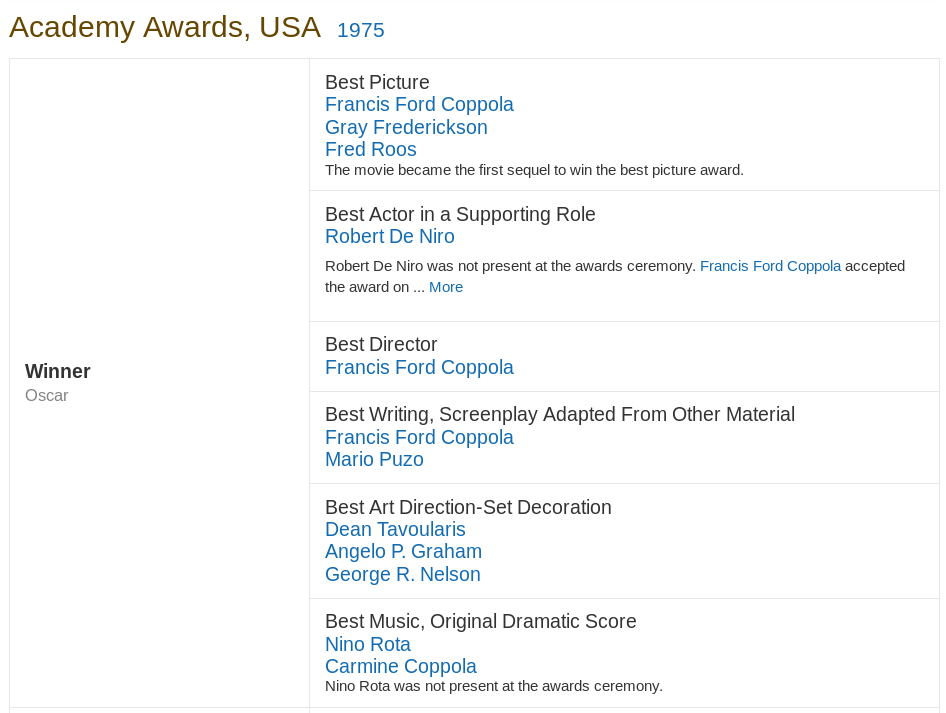Click Francis Ford Coppola under Best Director
946x713 pixels.
(x=419, y=367)
